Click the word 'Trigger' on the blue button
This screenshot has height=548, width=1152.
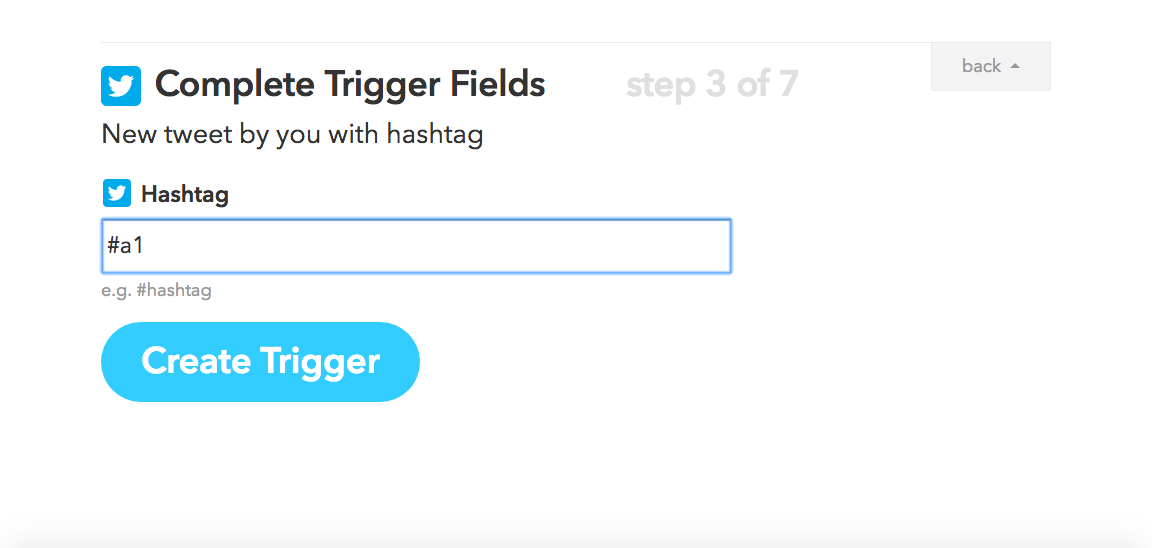(x=320, y=361)
